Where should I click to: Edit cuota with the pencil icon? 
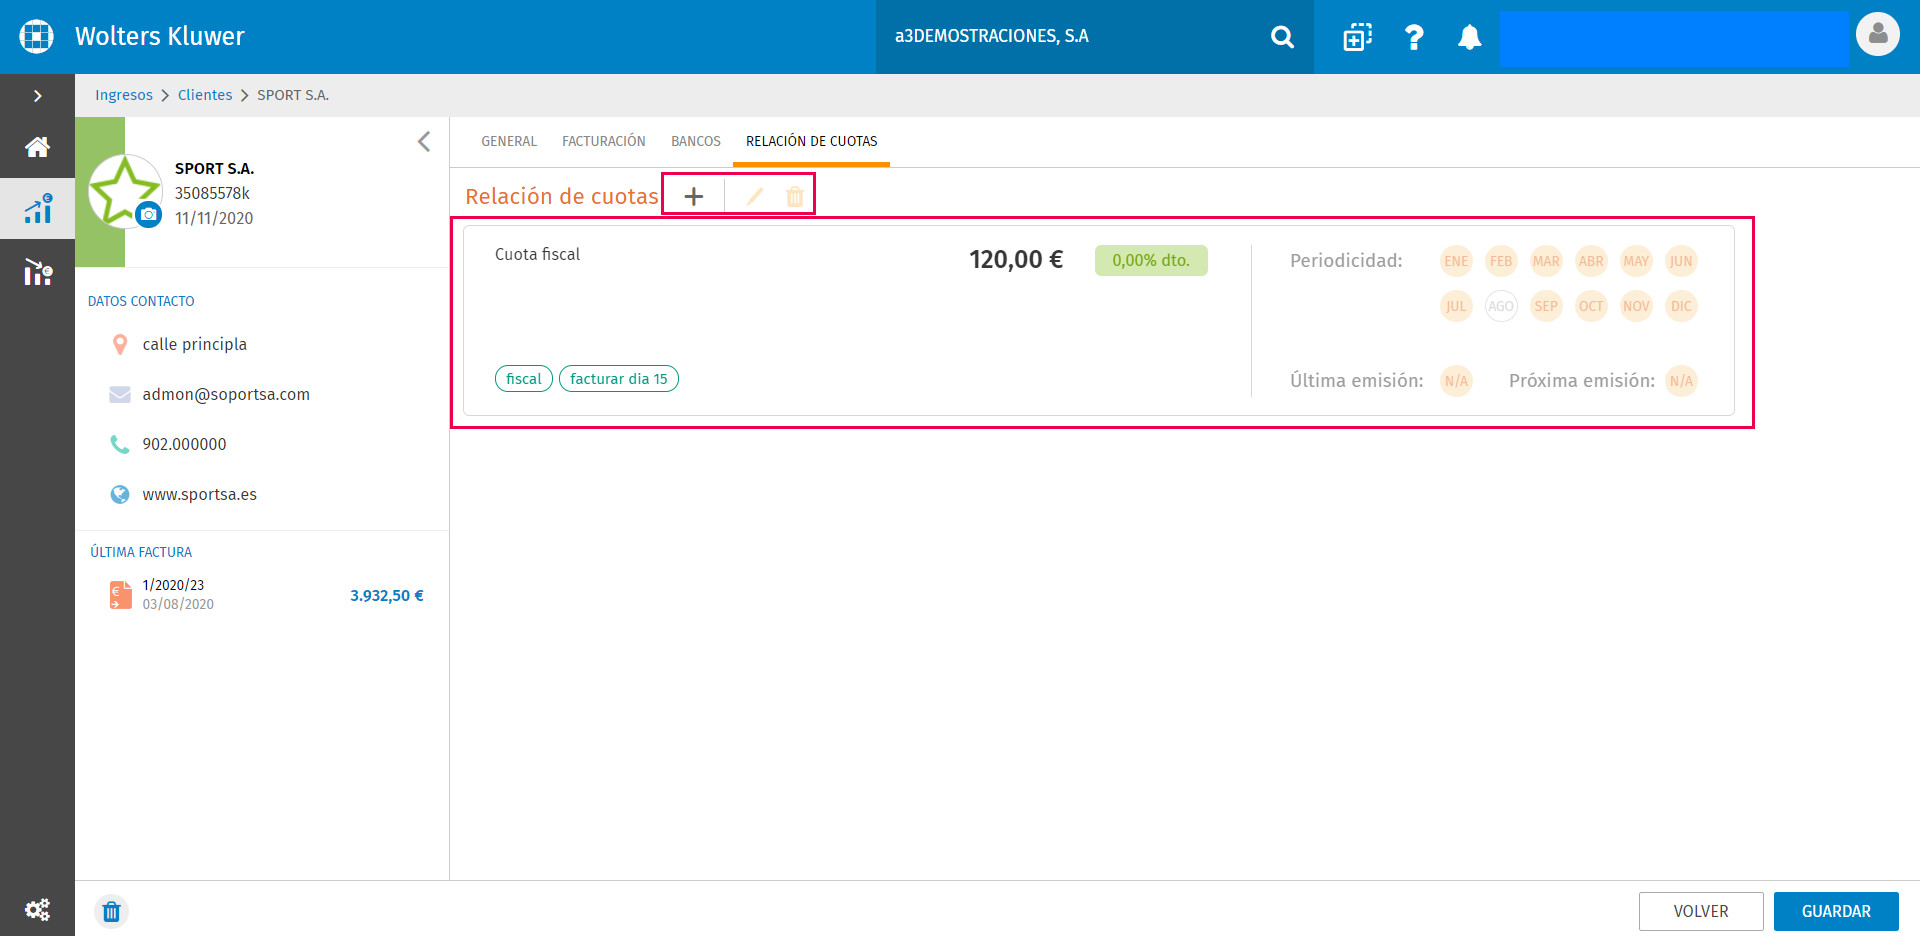[x=755, y=197]
